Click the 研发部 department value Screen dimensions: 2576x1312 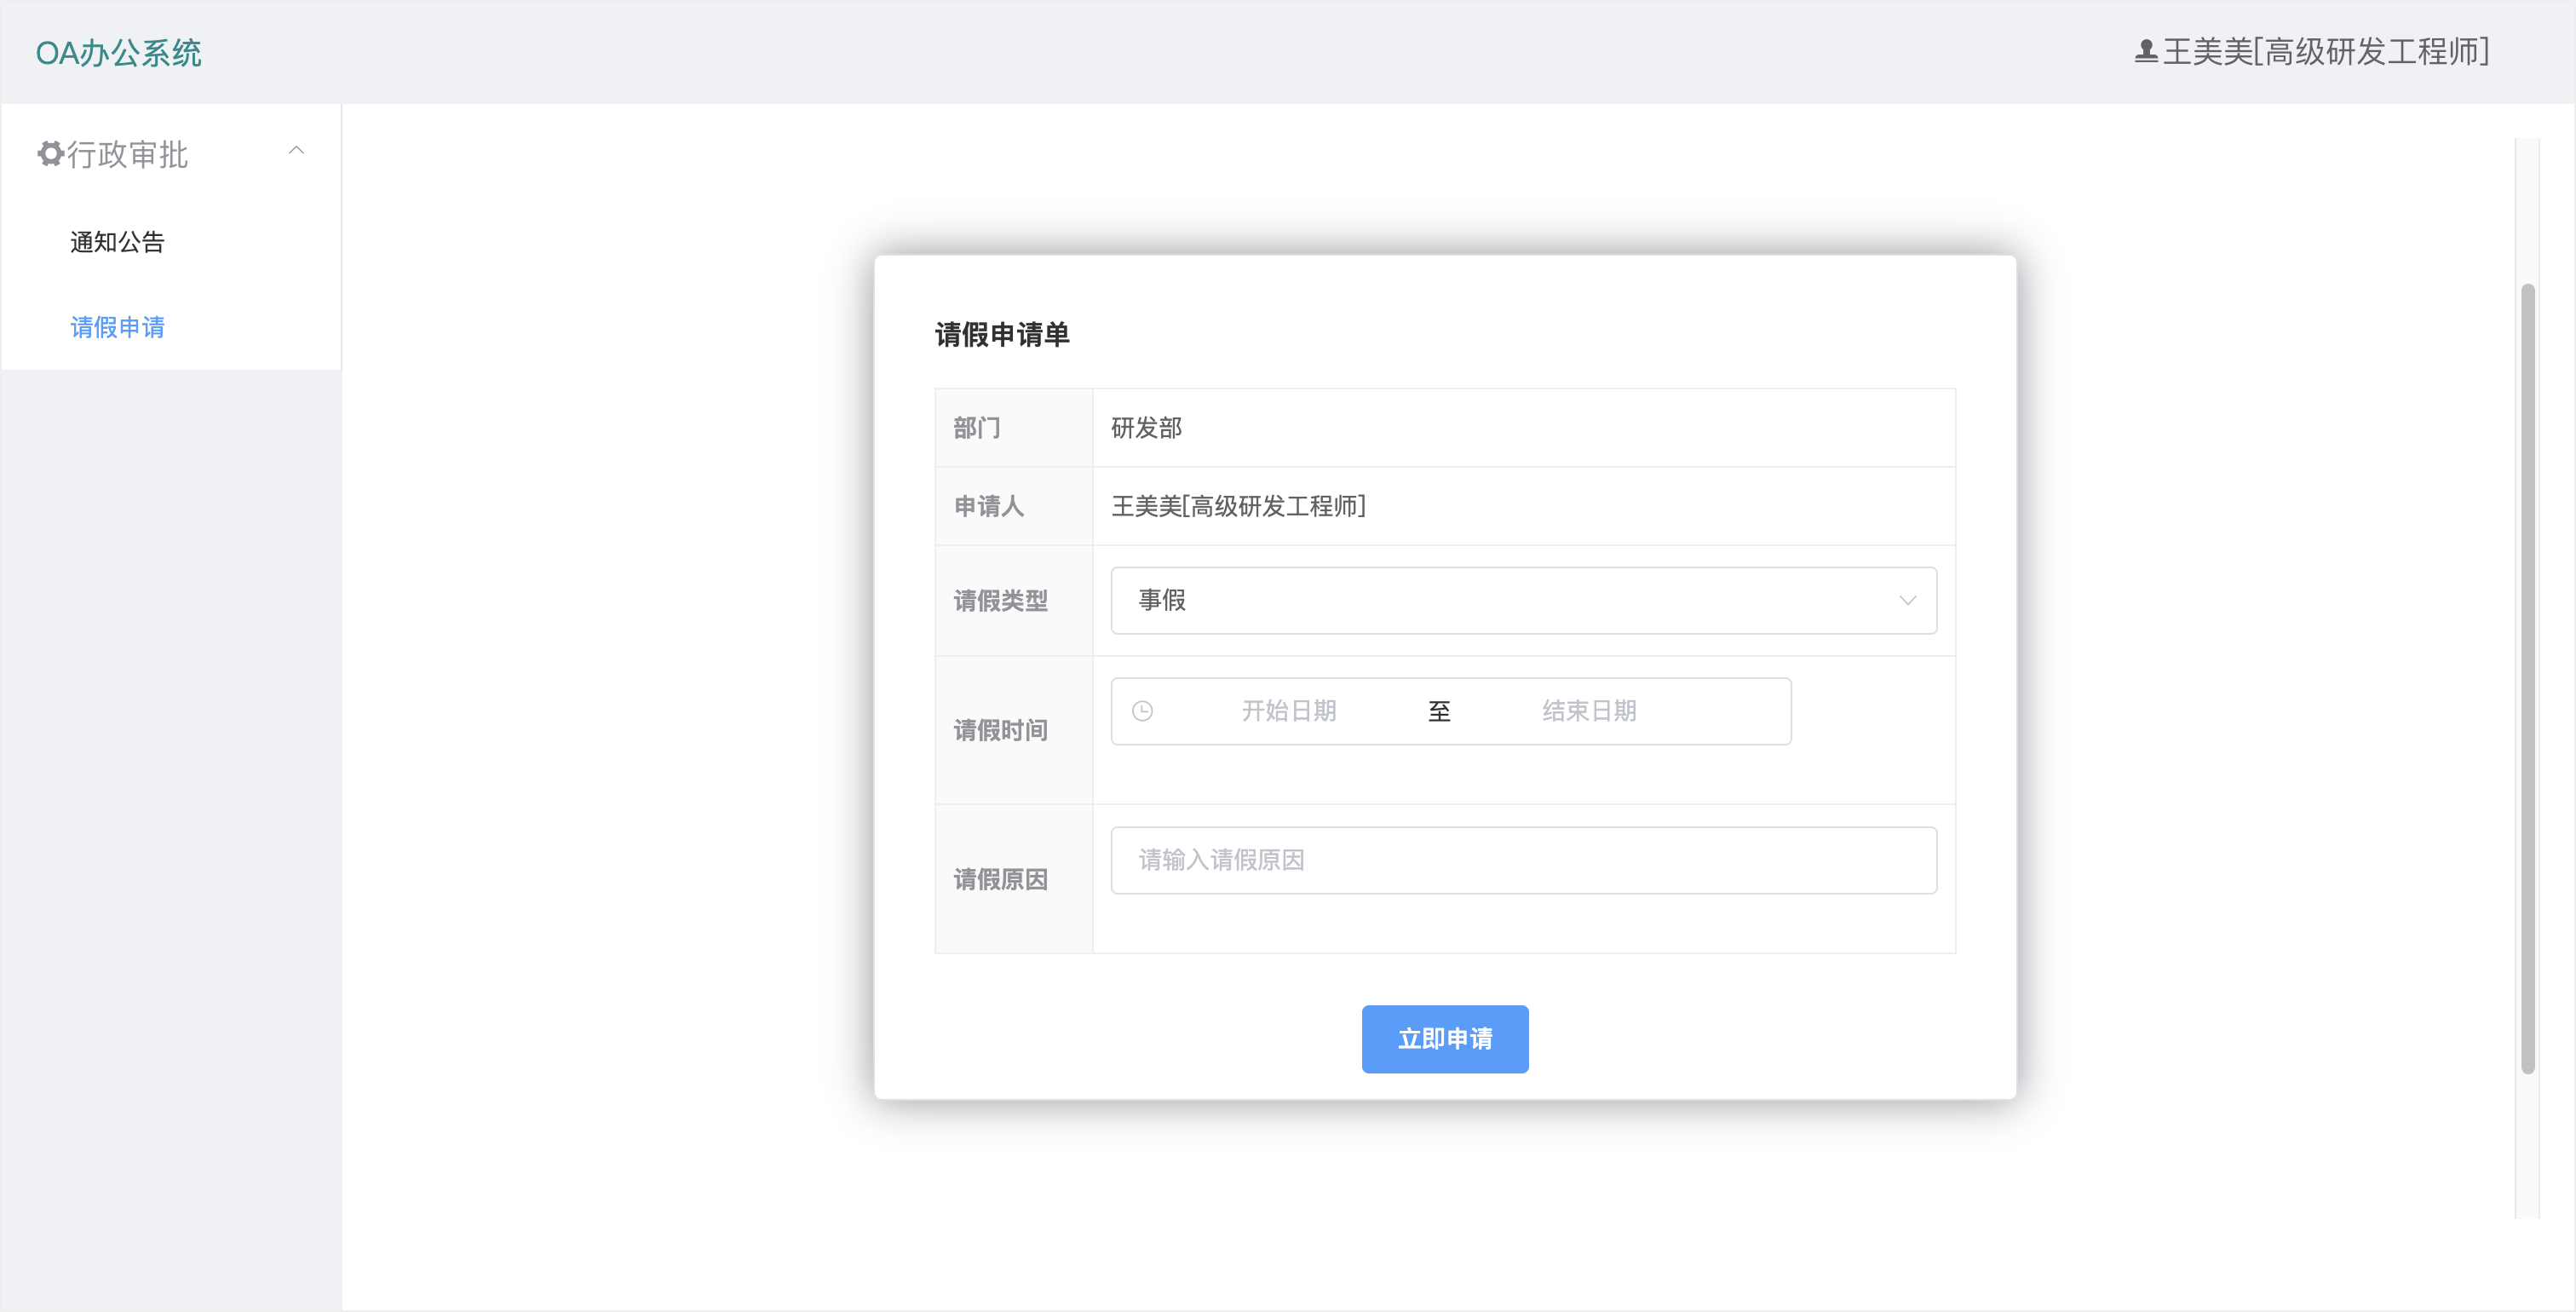pyautogui.click(x=1146, y=428)
